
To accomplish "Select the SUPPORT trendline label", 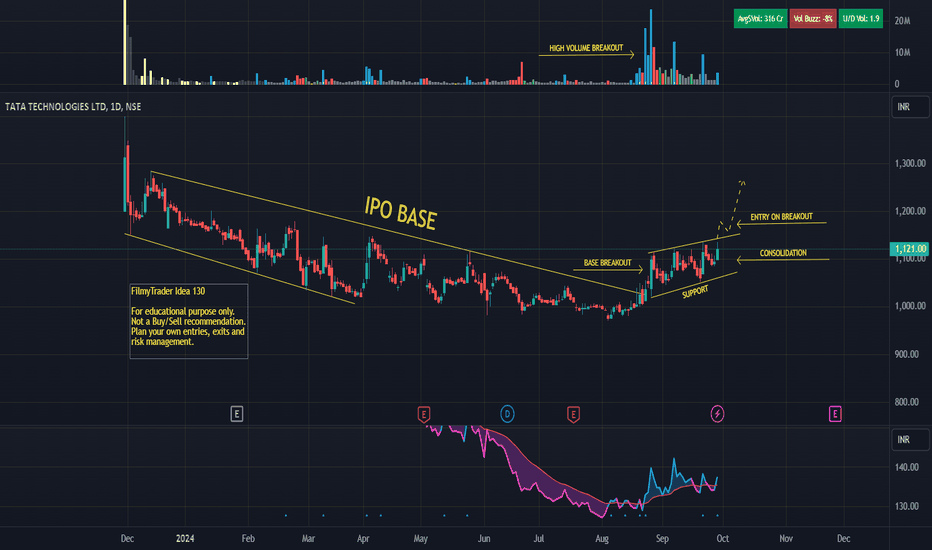I will pos(695,292).
